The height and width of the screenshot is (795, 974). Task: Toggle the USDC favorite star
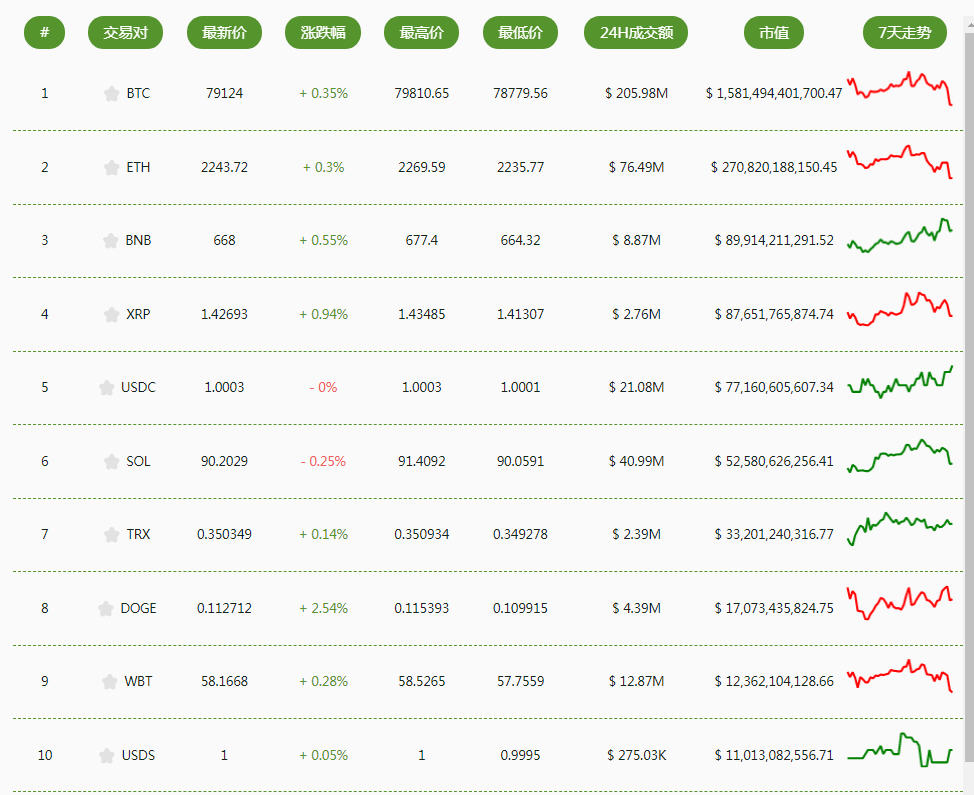106,388
